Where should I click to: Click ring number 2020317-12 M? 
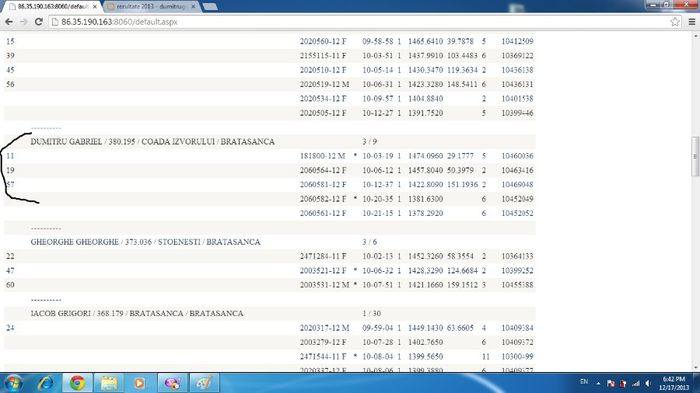click(x=324, y=327)
